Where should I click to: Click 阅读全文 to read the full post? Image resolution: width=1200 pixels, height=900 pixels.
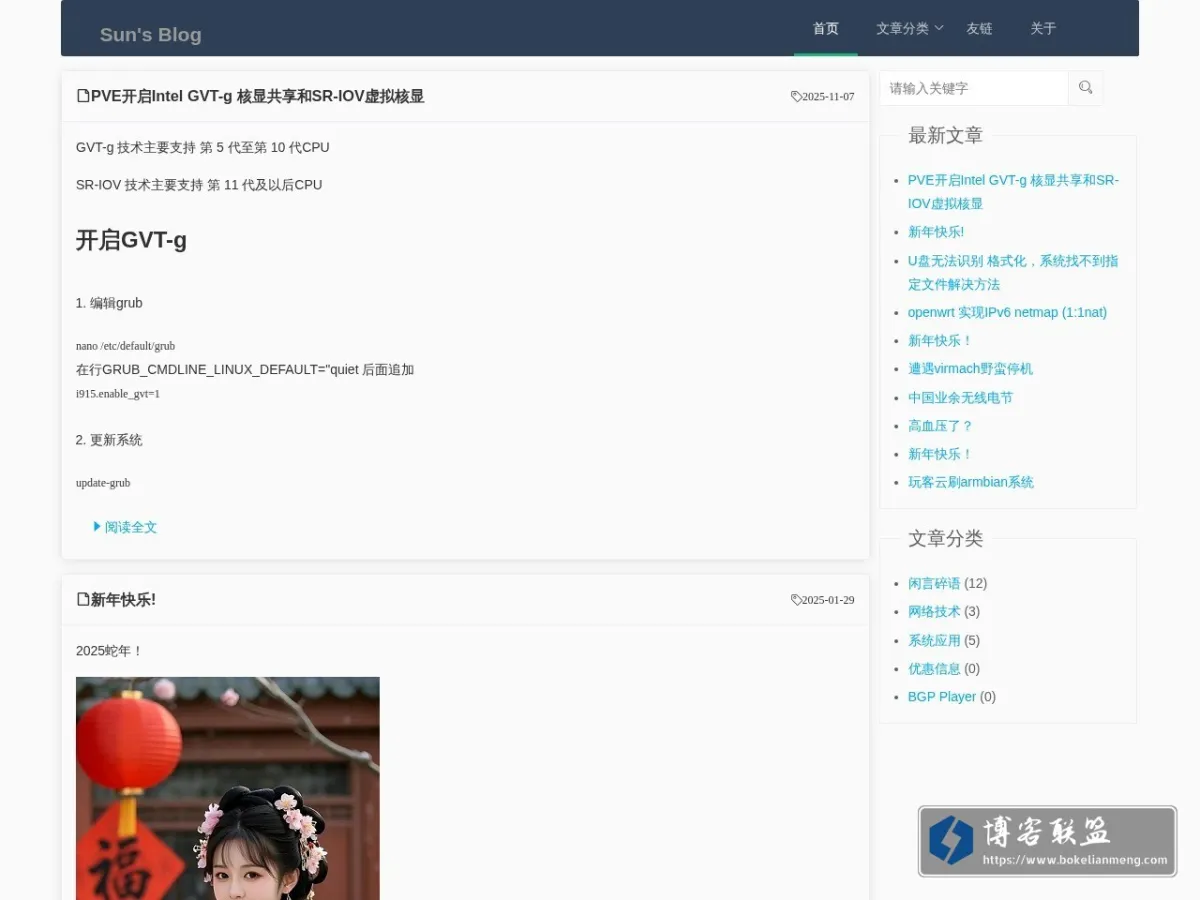(x=131, y=527)
